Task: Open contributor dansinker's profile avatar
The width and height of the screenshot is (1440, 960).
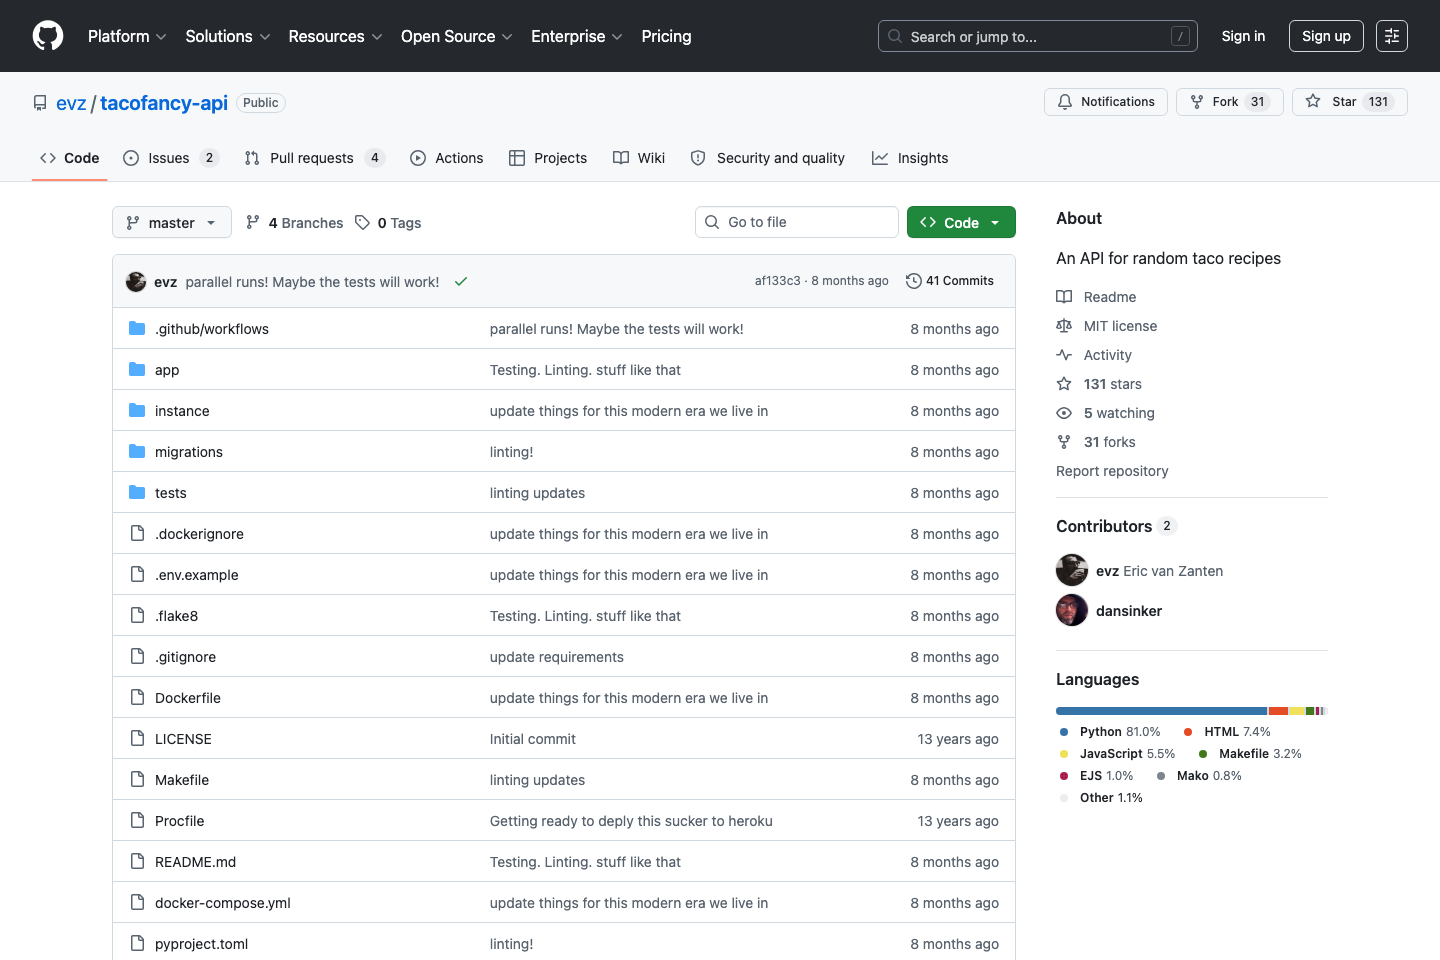Action: (1071, 609)
